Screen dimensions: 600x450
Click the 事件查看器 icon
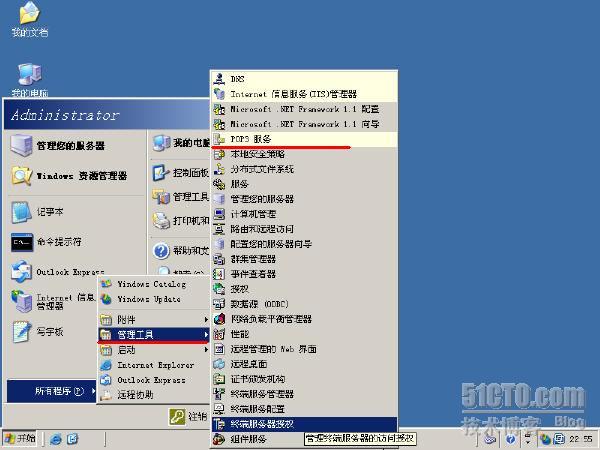[x=219, y=274]
